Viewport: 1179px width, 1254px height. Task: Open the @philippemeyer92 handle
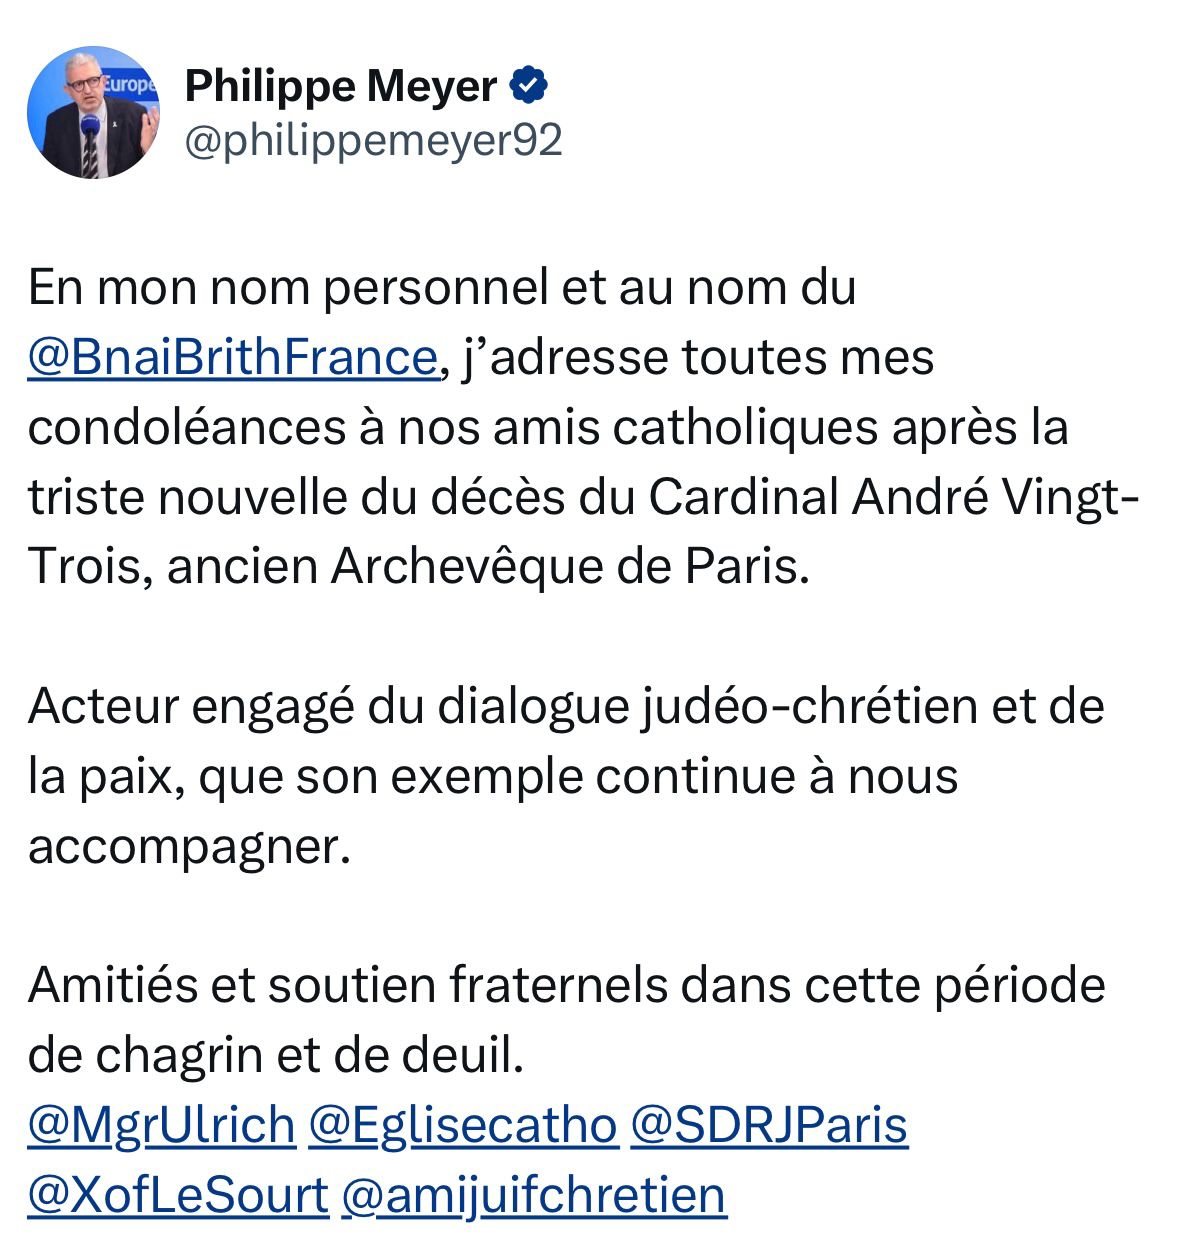point(374,141)
